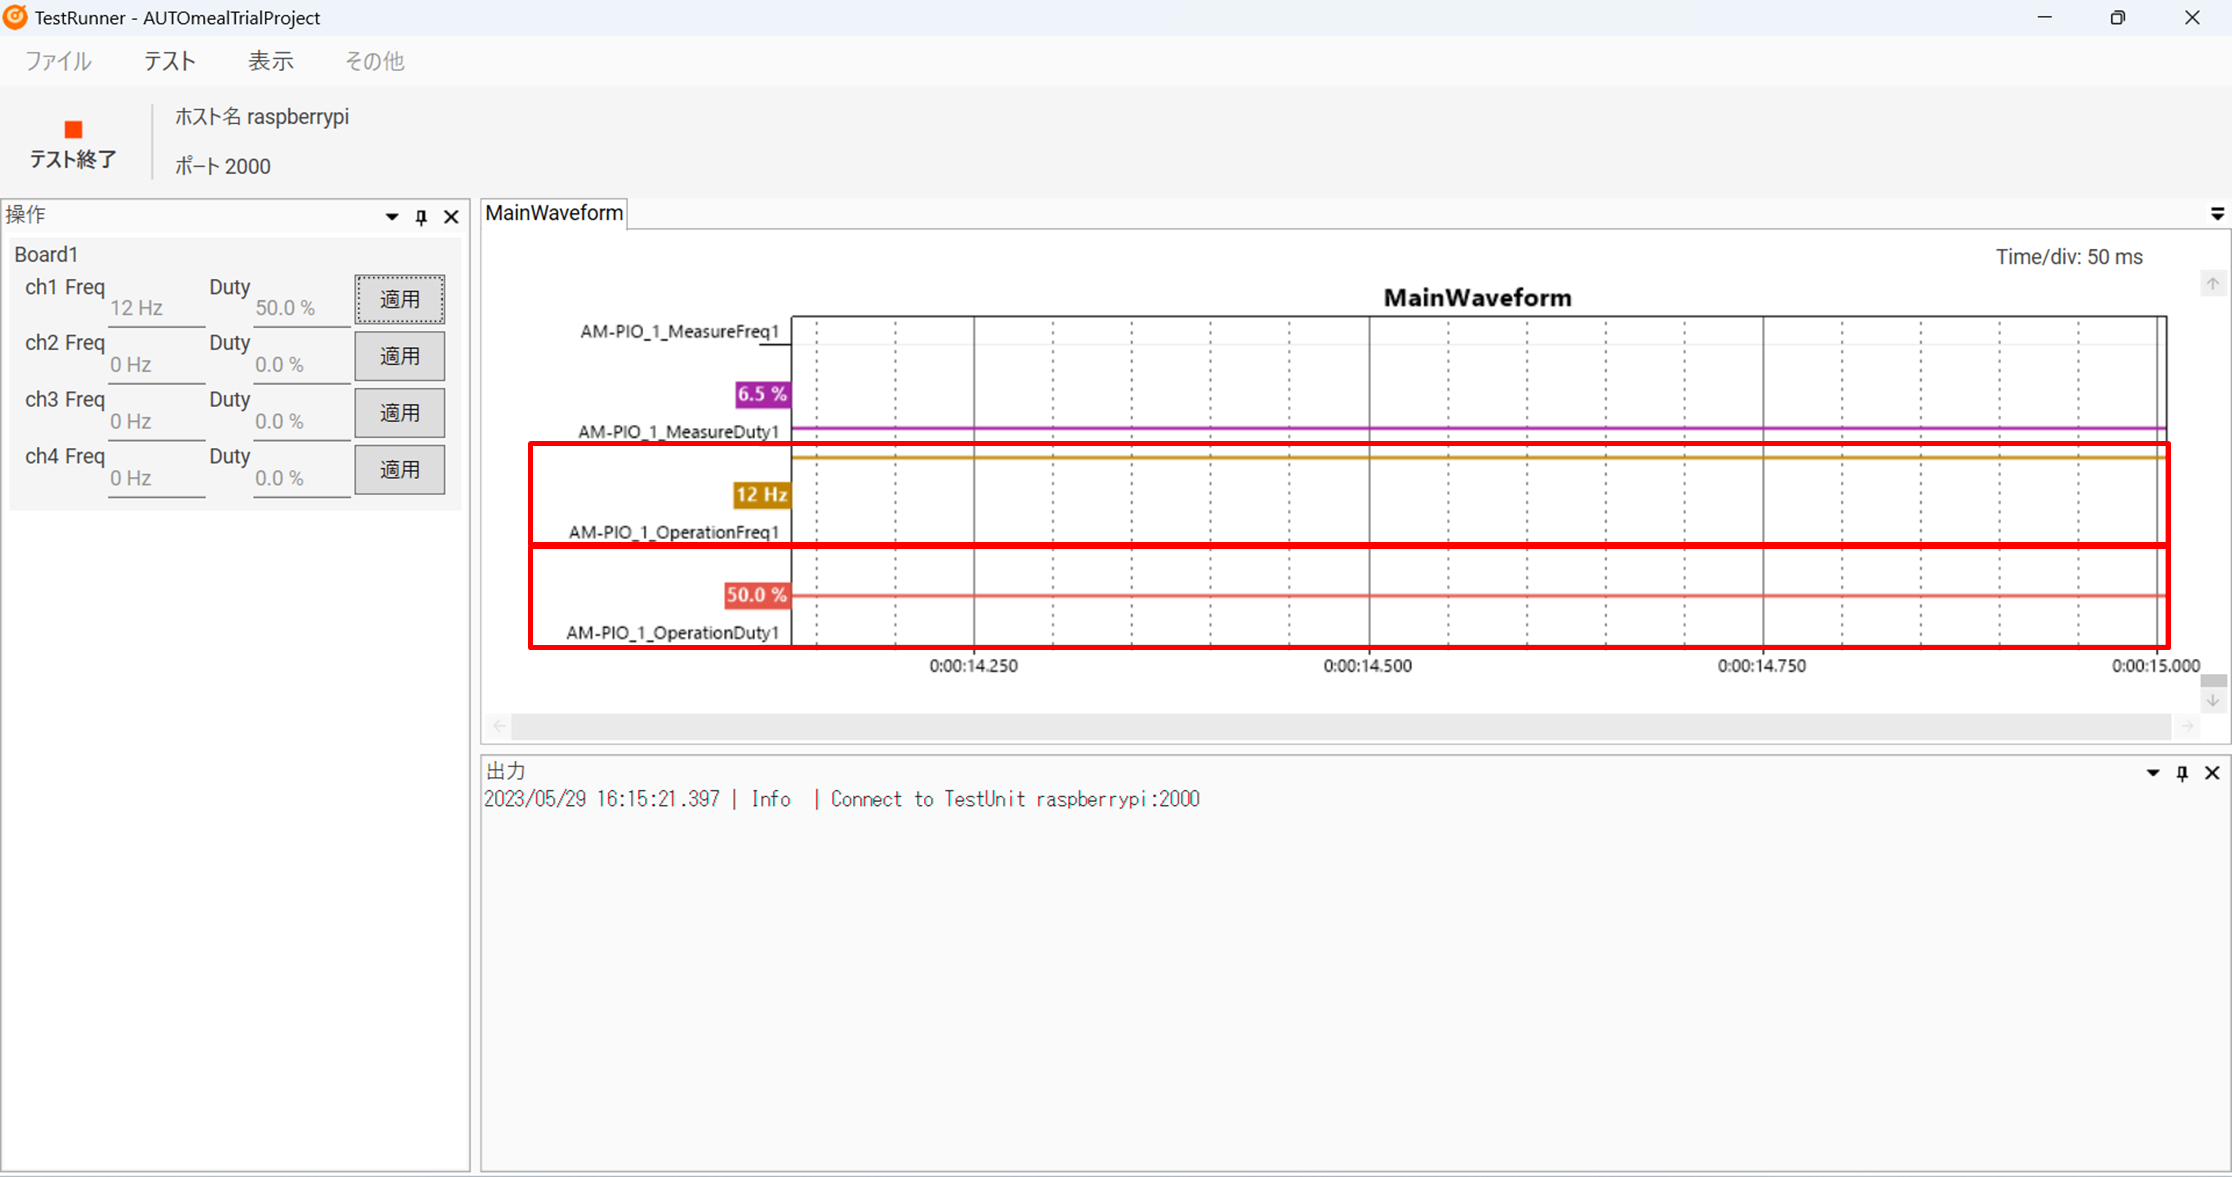This screenshot has height=1177, width=2232.
Task: Open the MainWaveform tab list dropdown
Action: (2217, 214)
